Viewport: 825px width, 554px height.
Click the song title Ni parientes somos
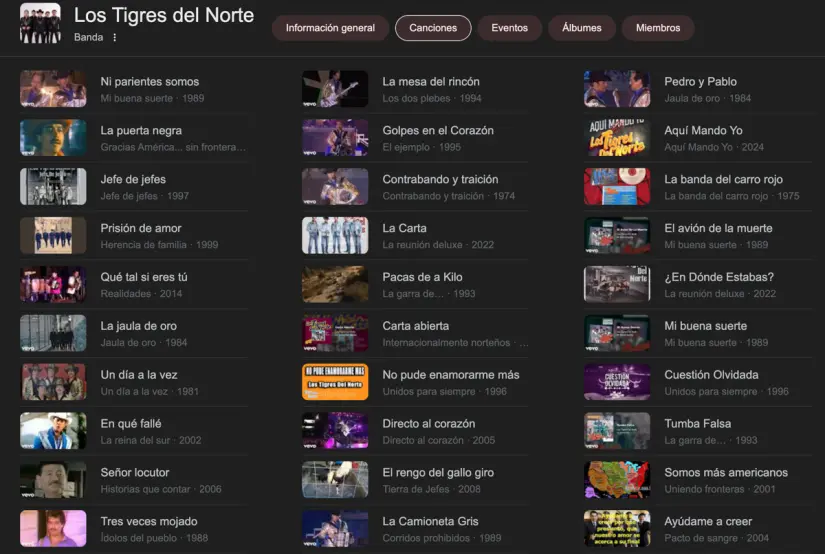(x=150, y=82)
